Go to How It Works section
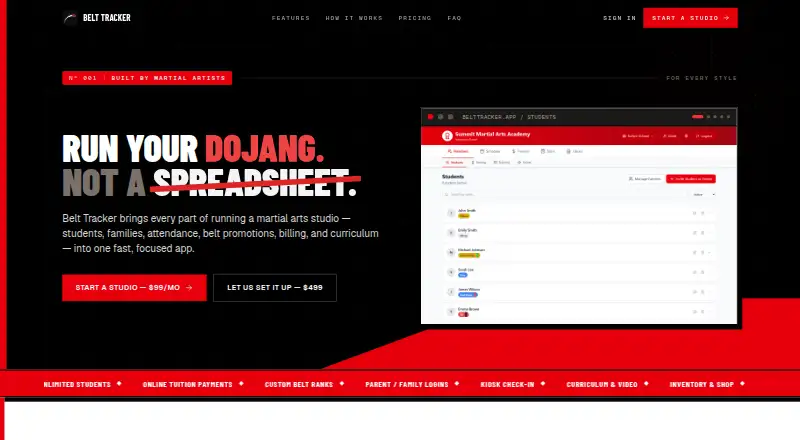 coord(354,18)
